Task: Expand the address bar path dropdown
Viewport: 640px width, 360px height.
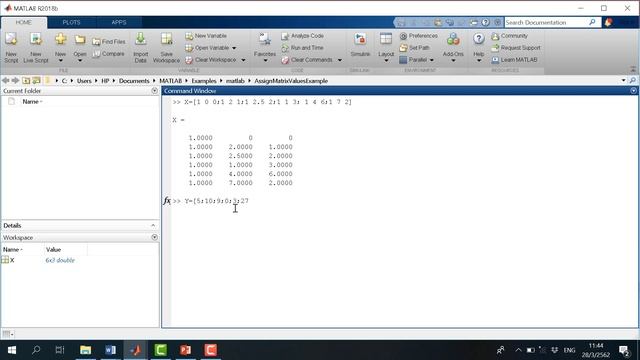Action: [x=623, y=80]
